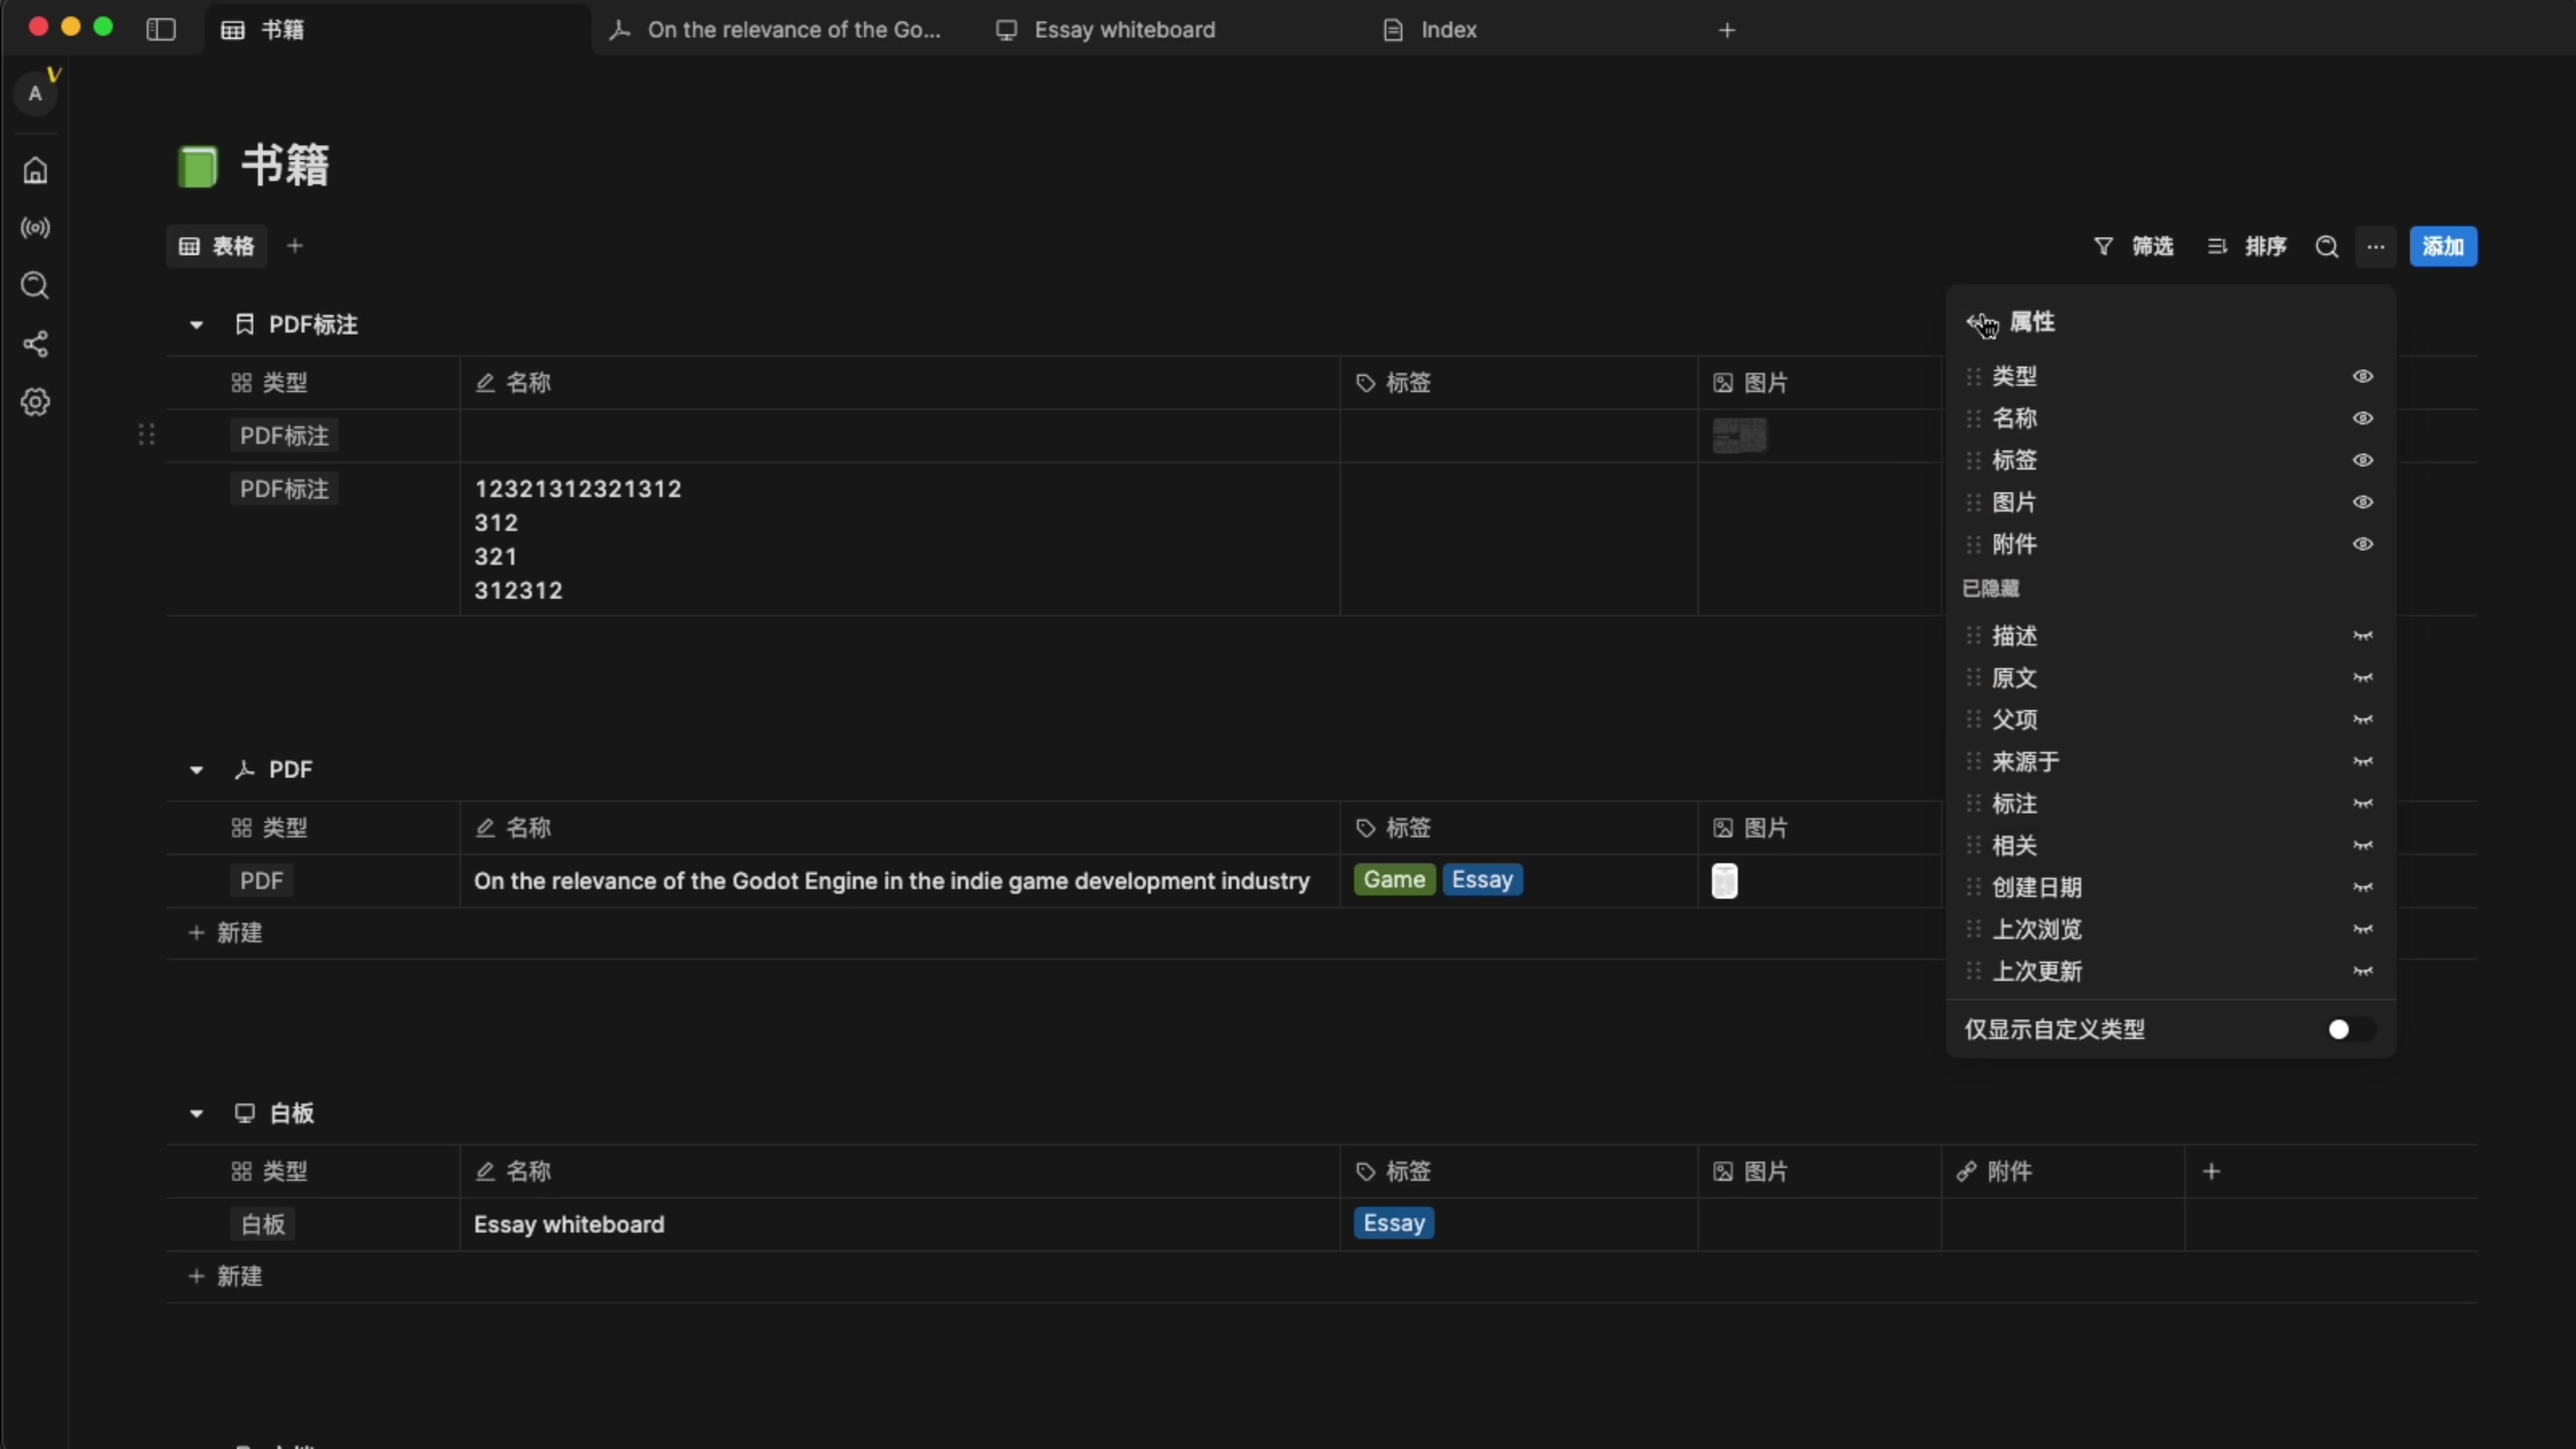The width and height of the screenshot is (2576, 1449).
Task: Open the three-dots more options button
Action: click(2376, 247)
